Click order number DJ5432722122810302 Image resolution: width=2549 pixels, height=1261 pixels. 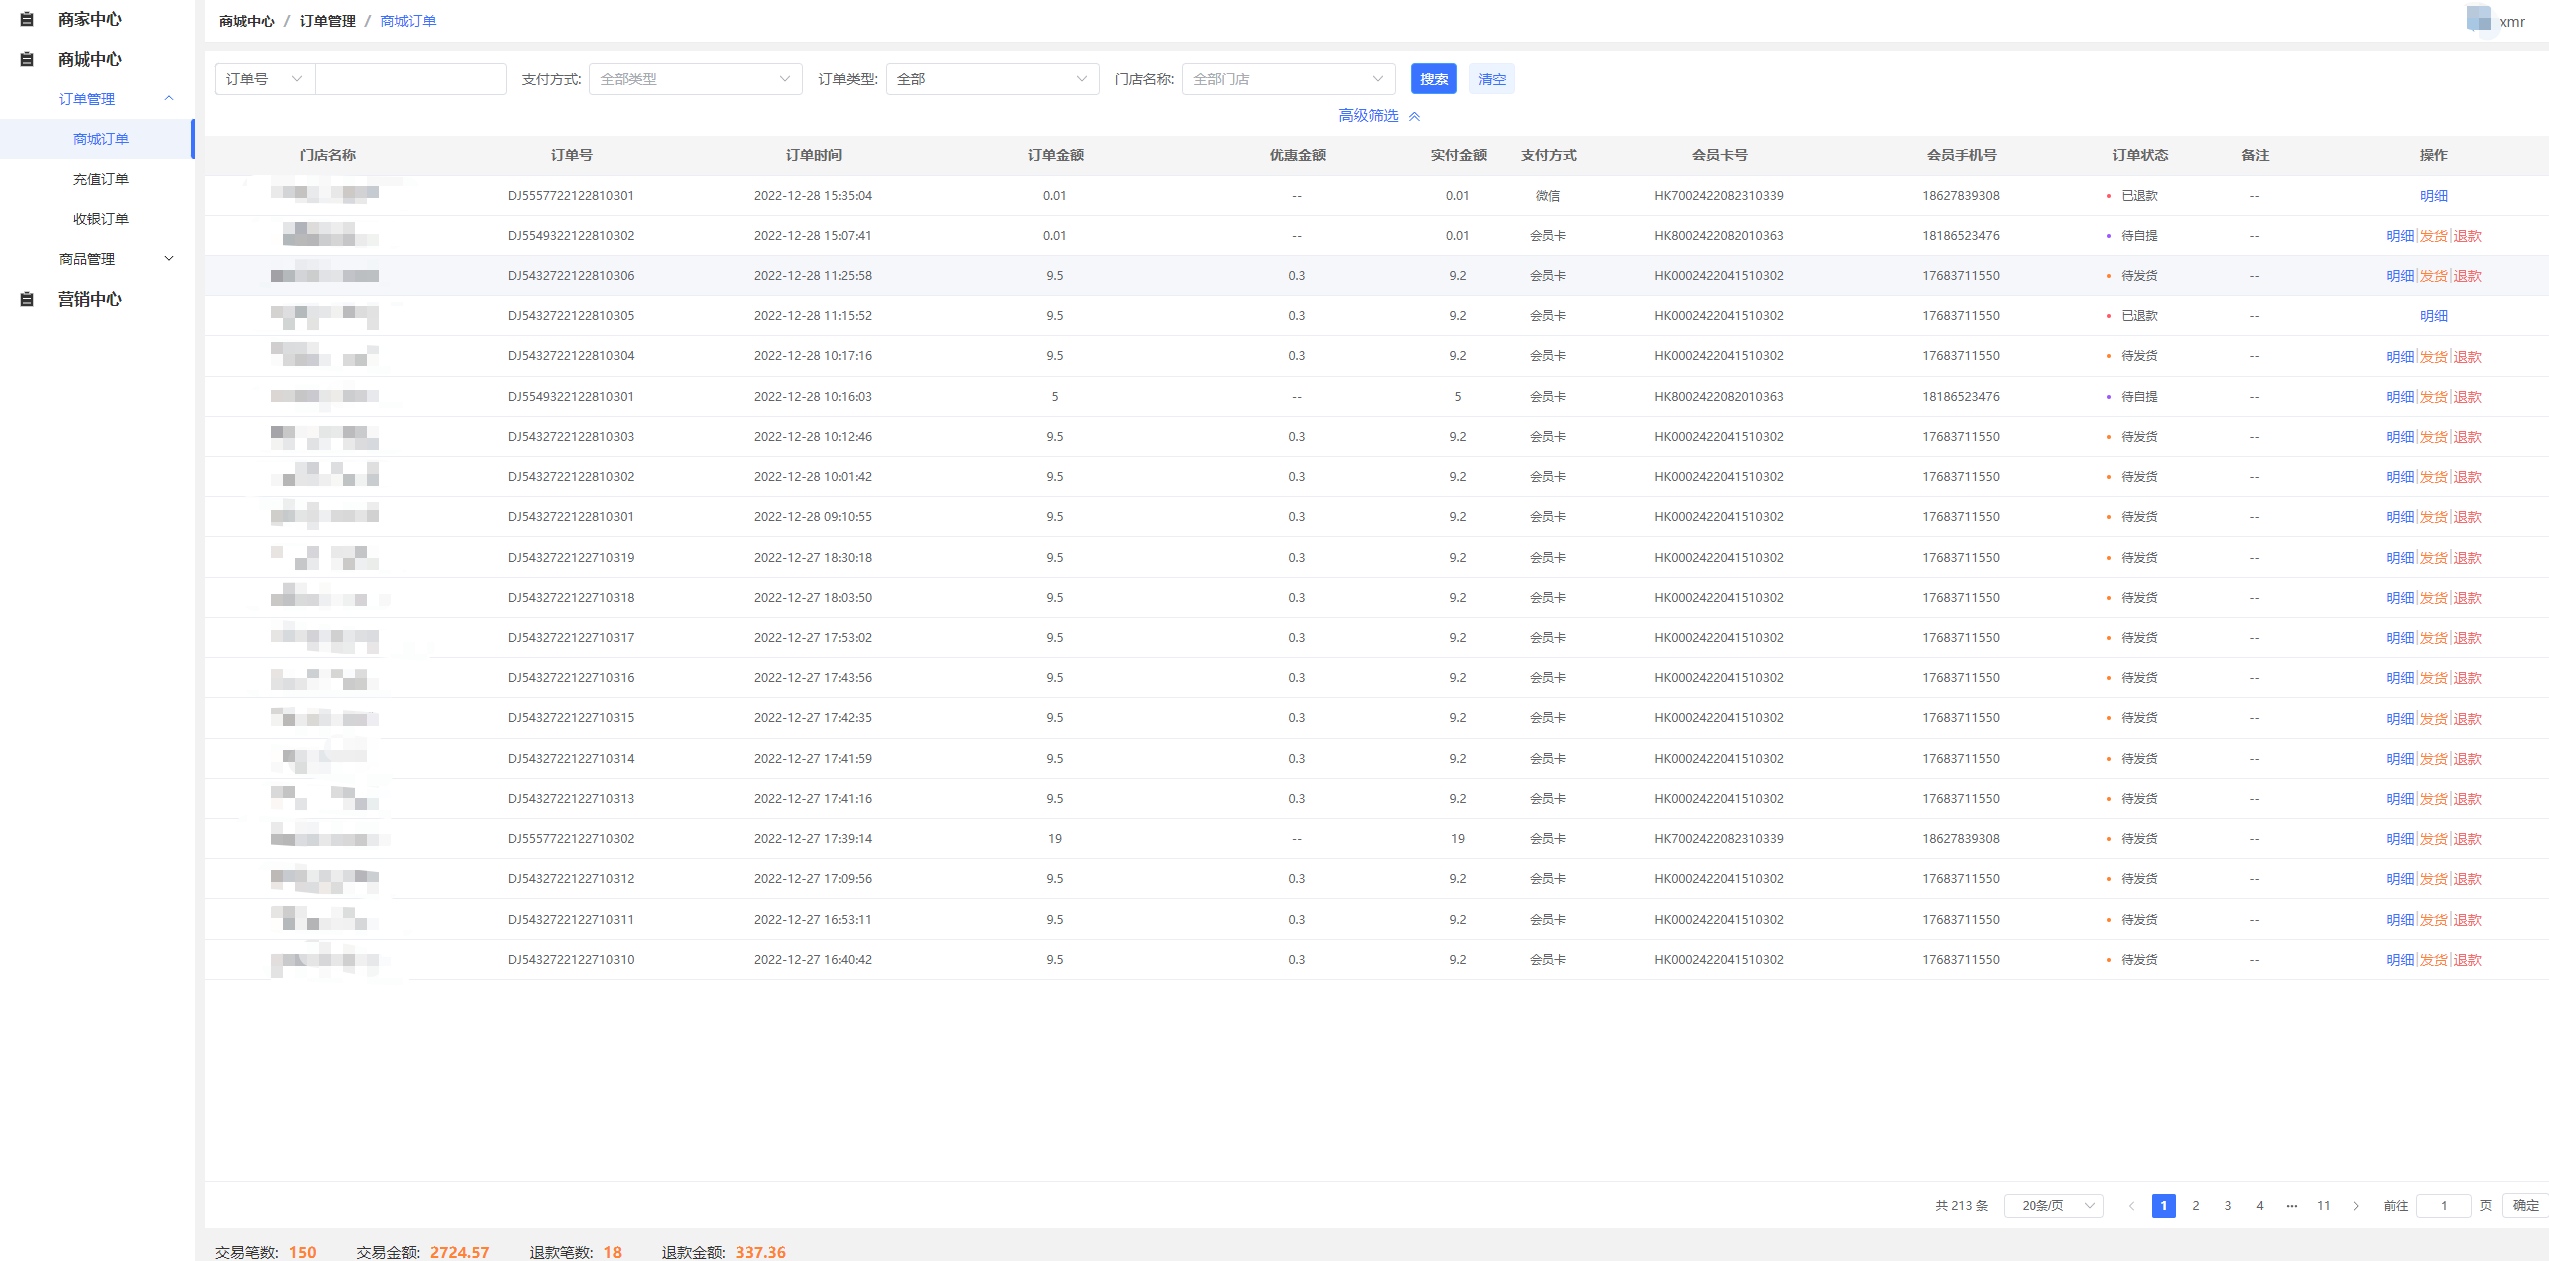tap(570, 476)
